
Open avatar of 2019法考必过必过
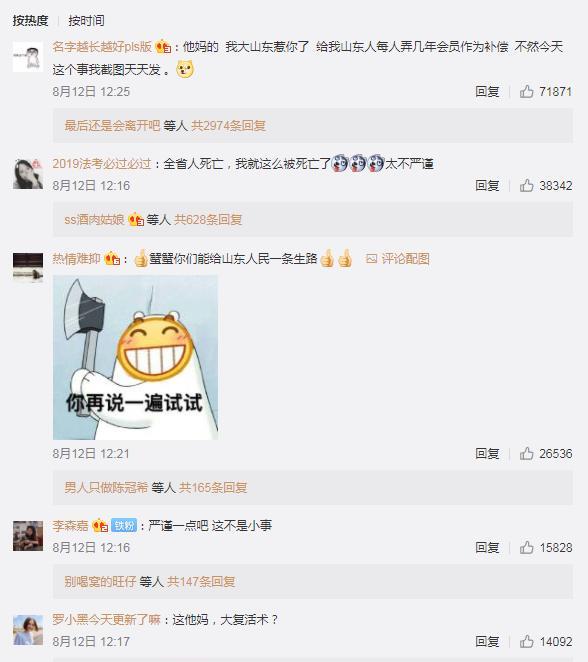pos(28,174)
